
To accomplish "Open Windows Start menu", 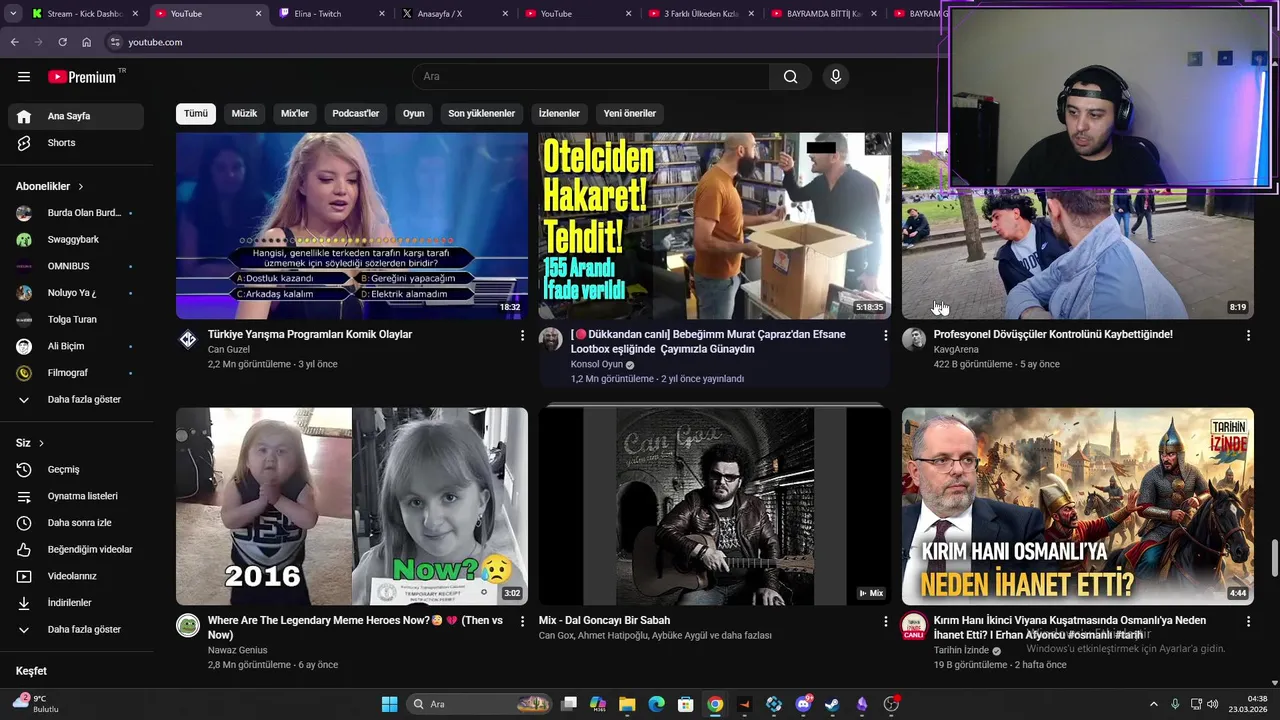I will tap(390, 704).
